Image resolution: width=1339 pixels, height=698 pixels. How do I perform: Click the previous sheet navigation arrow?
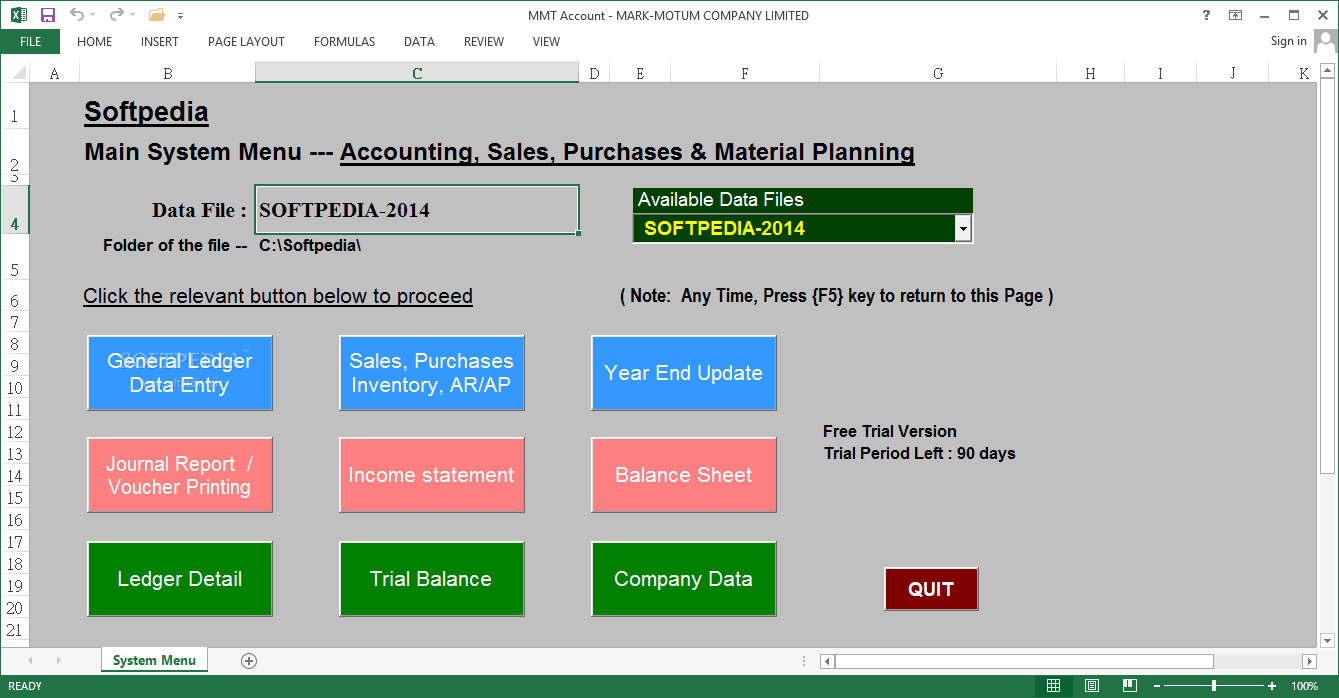(x=30, y=661)
